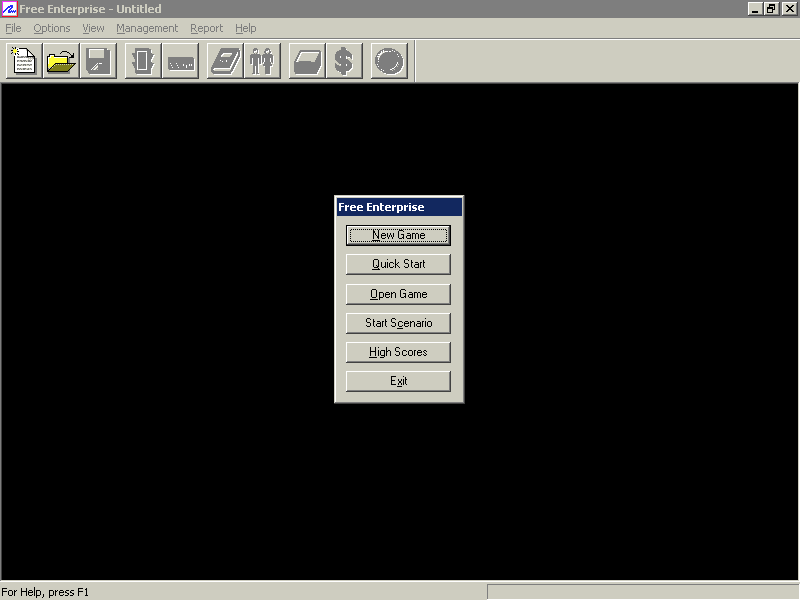The image size is (800, 600).
Task: Click the keypad icon beside the machine icon
Action: (x=181, y=61)
